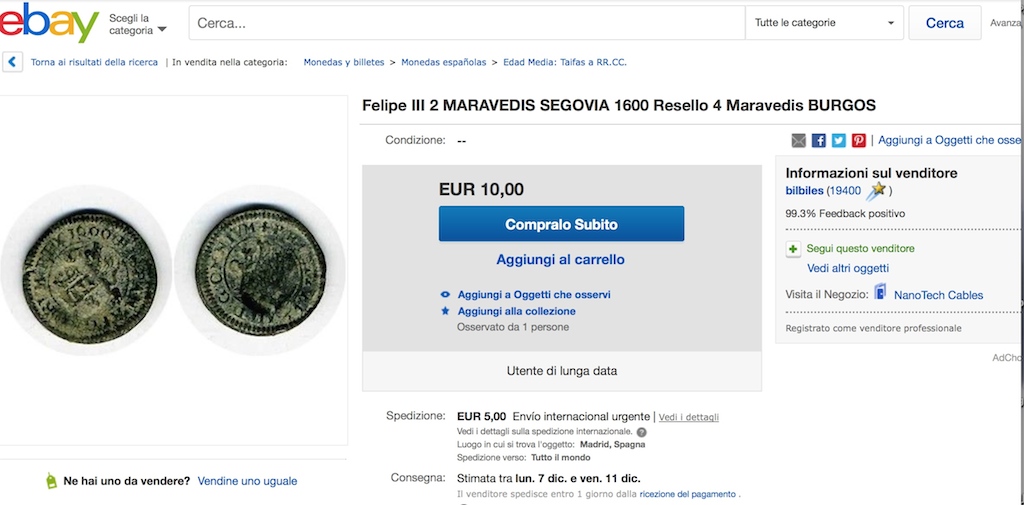Open 'Monedas y billetes' breadcrumb category
This screenshot has height=505, width=1024.
tap(344, 62)
